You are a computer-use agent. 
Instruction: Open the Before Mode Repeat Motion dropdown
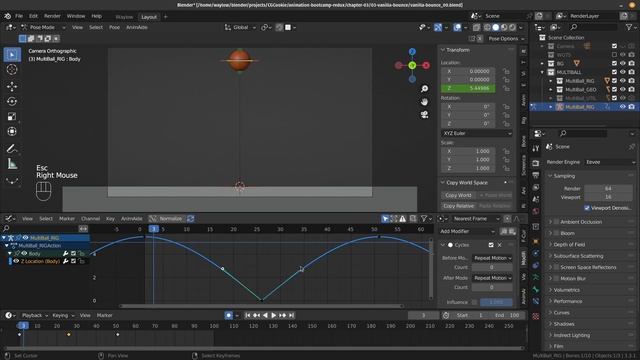click(x=492, y=258)
